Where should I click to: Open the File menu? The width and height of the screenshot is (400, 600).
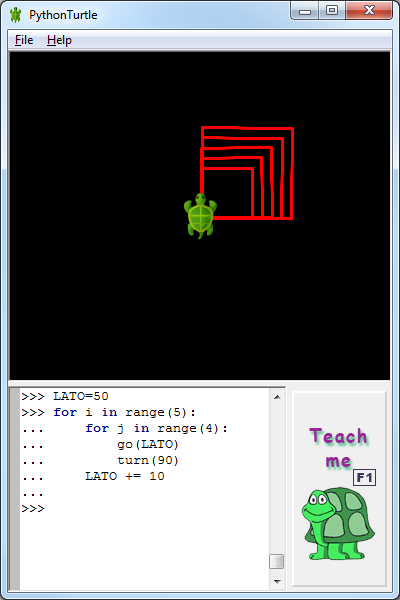click(24, 40)
